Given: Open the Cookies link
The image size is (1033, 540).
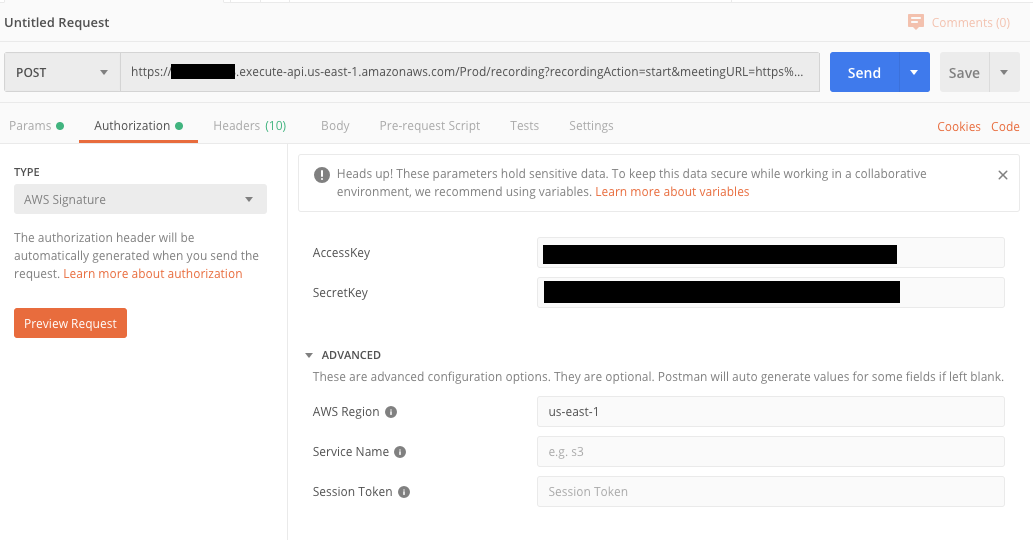Looking at the screenshot, I should pyautogui.click(x=959, y=126).
